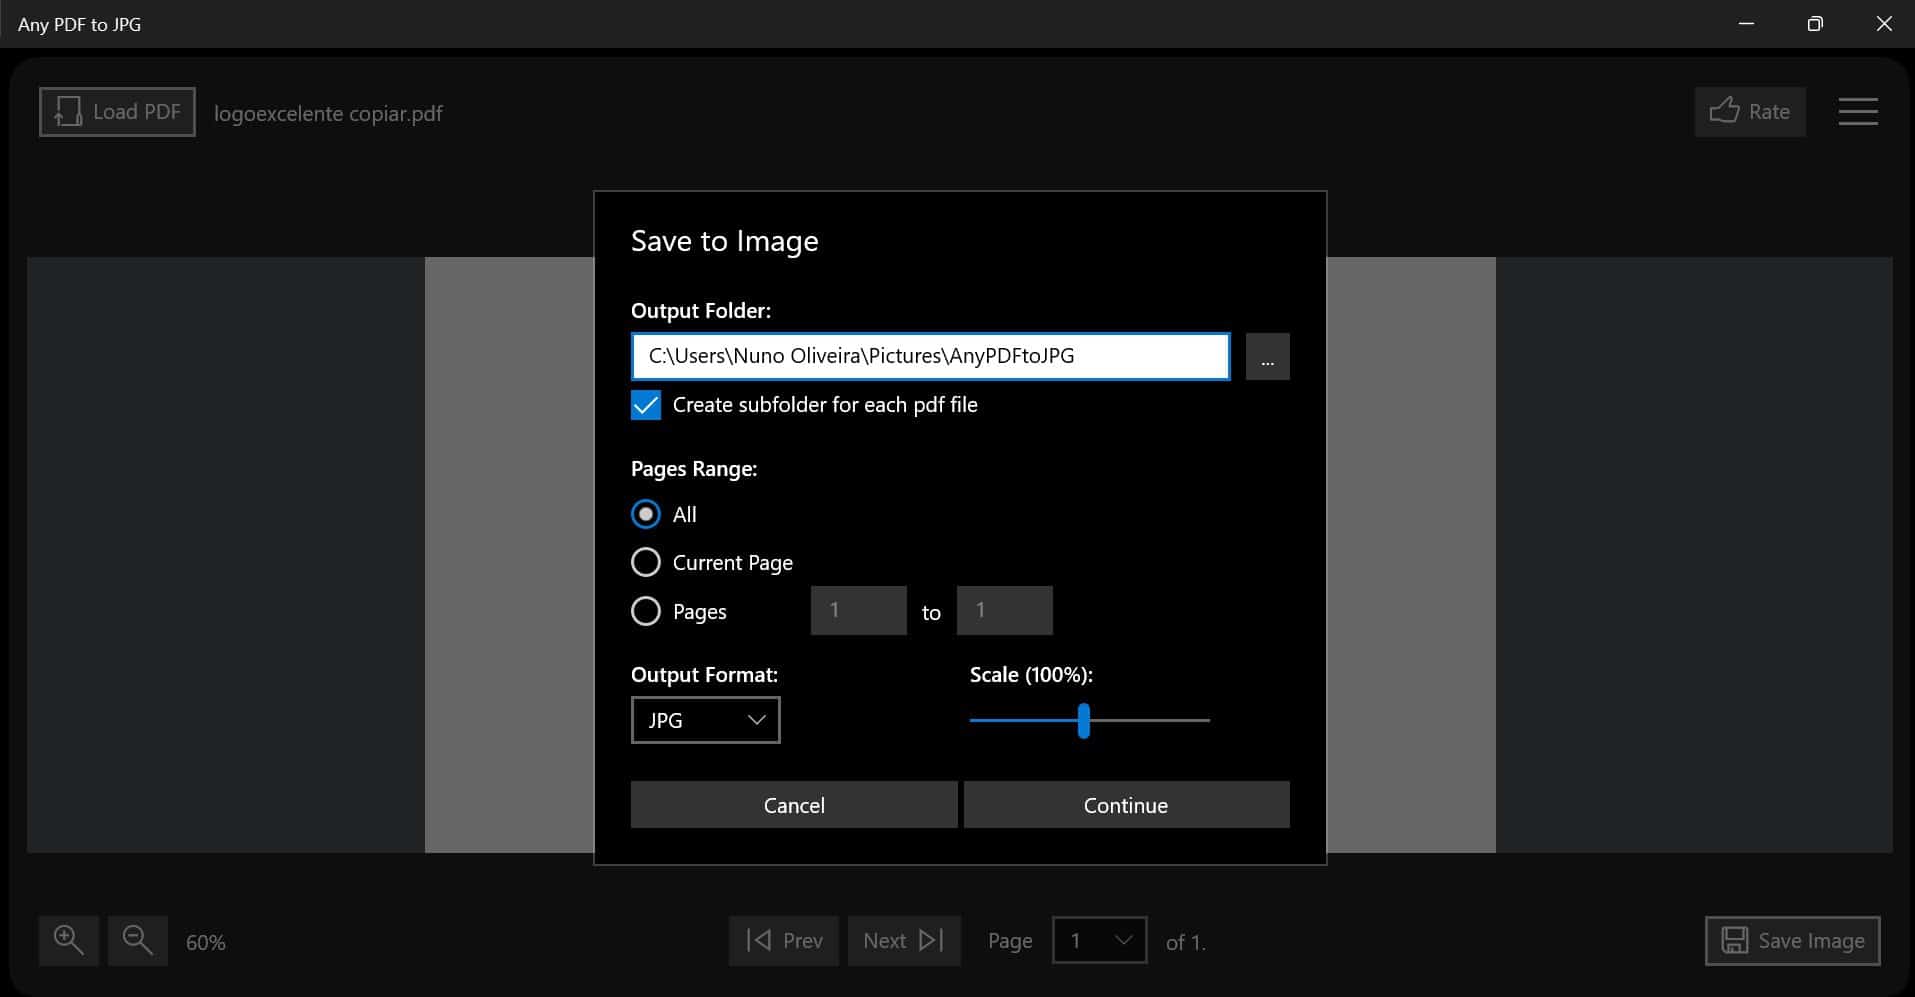Open the JPG output format dropdown
Image resolution: width=1915 pixels, height=997 pixels.
[705, 720]
